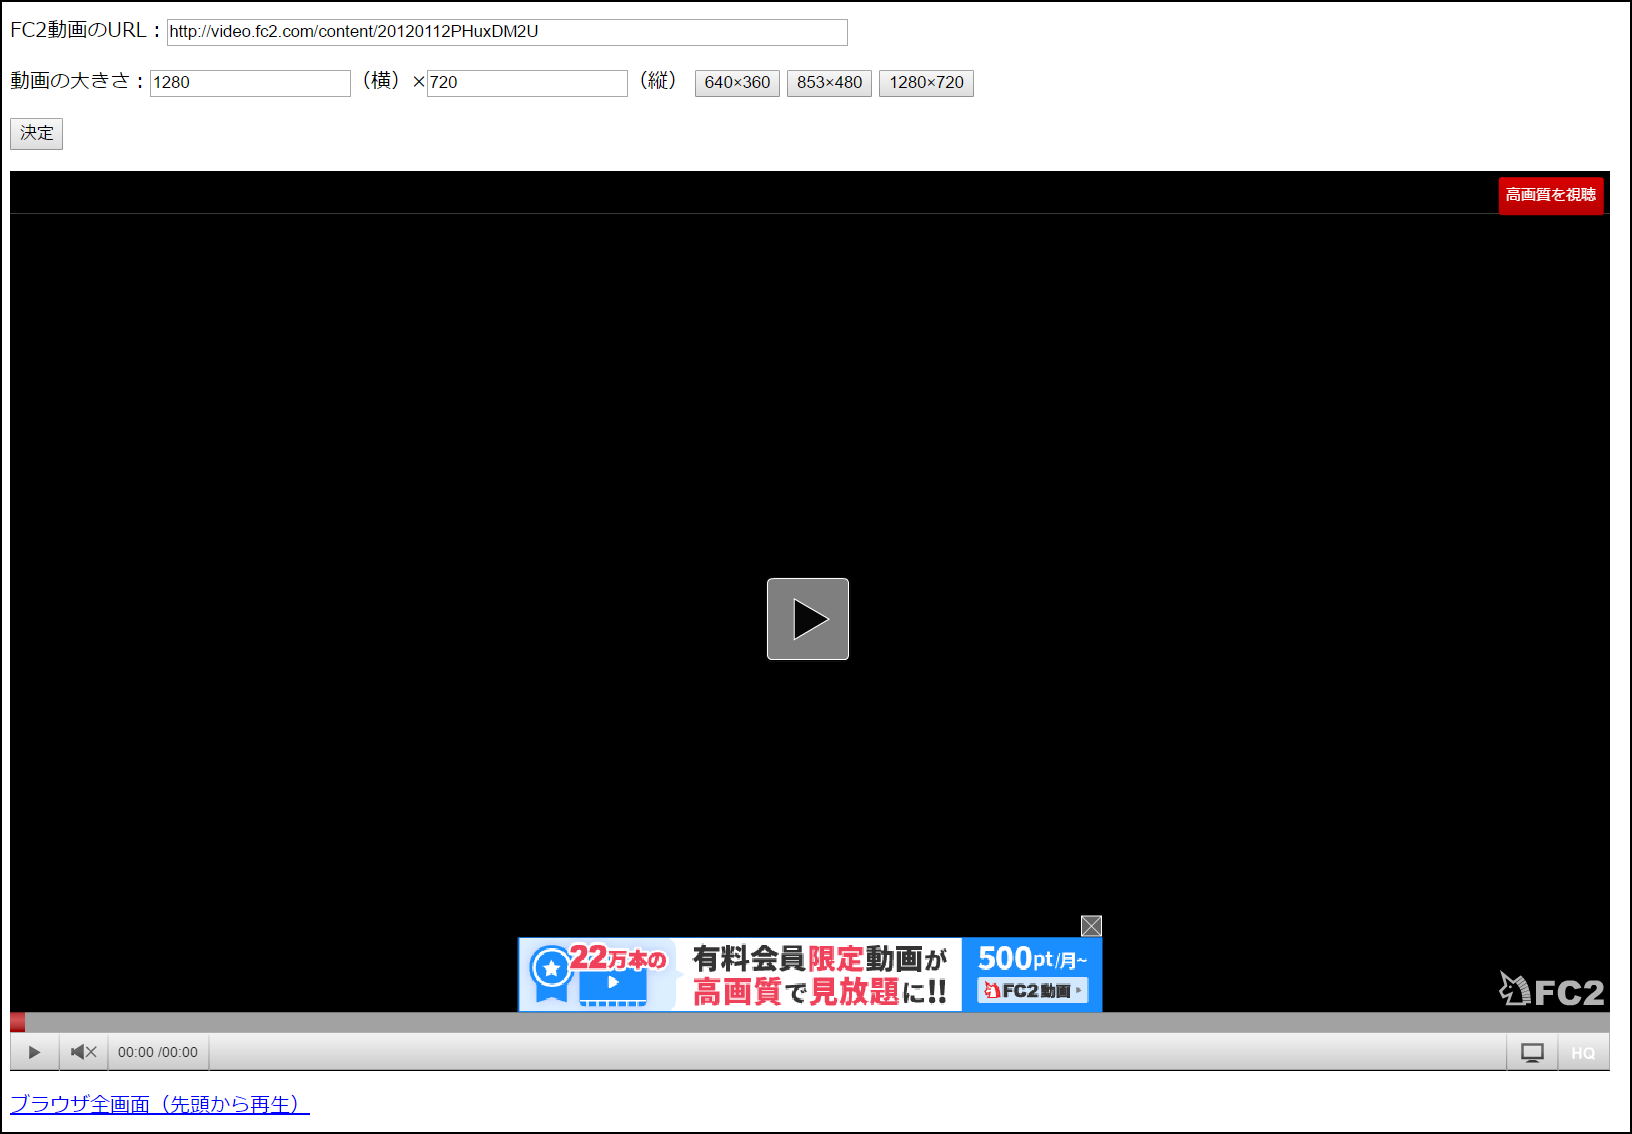The width and height of the screenshot is (1632, 1134).
Task: Click the 決定 submit button
Action: pyautogui.click(x=36, y=133)
